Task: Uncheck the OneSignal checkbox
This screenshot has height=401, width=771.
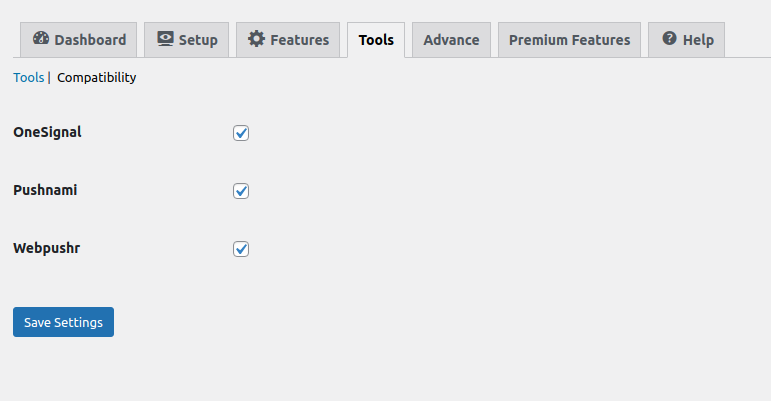Action: click(241, 133)
